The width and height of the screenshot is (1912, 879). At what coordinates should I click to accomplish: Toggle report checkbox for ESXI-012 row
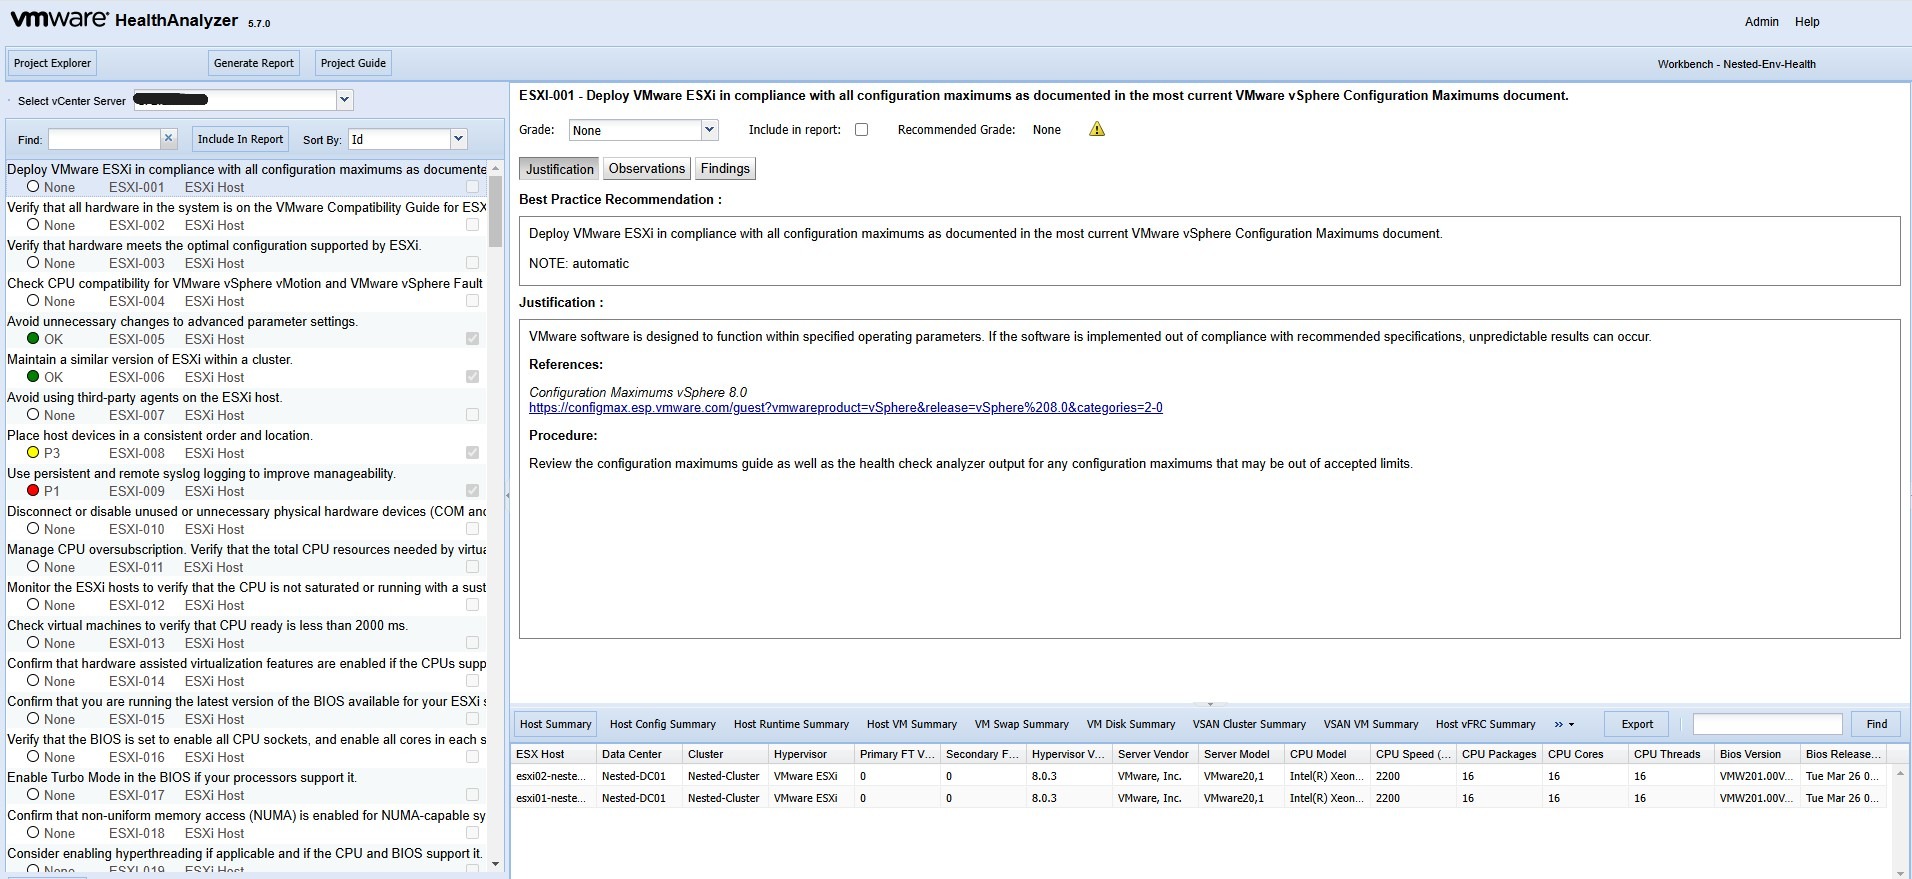472,604
